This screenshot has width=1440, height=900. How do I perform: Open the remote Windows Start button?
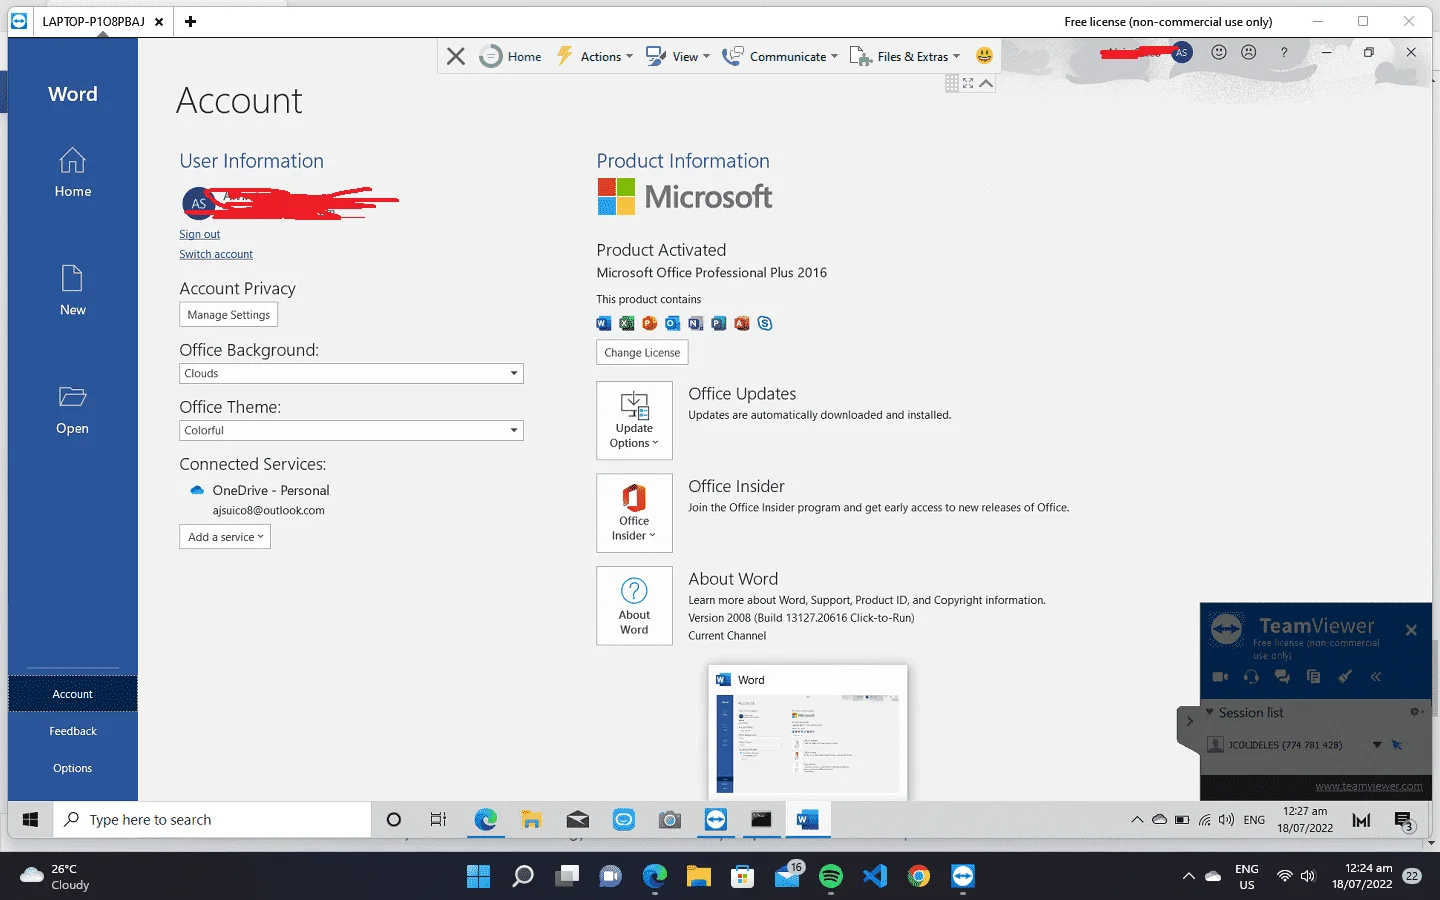(x=30, y=819)
